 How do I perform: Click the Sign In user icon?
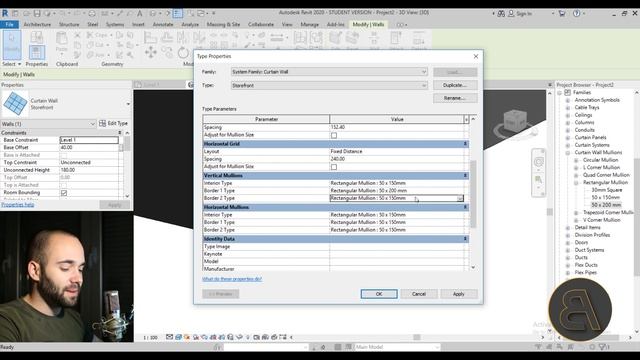click(x=511, y=13)
